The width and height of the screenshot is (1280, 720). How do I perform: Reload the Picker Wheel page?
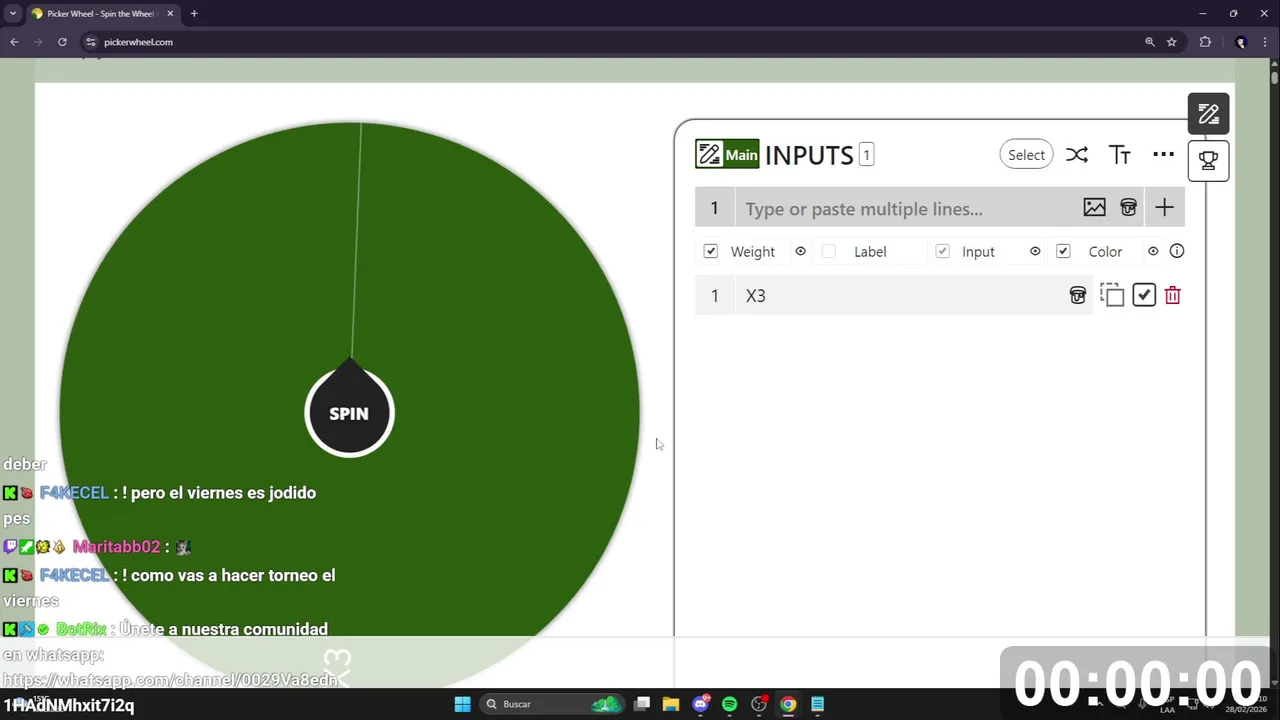click(x=62, y=42)
